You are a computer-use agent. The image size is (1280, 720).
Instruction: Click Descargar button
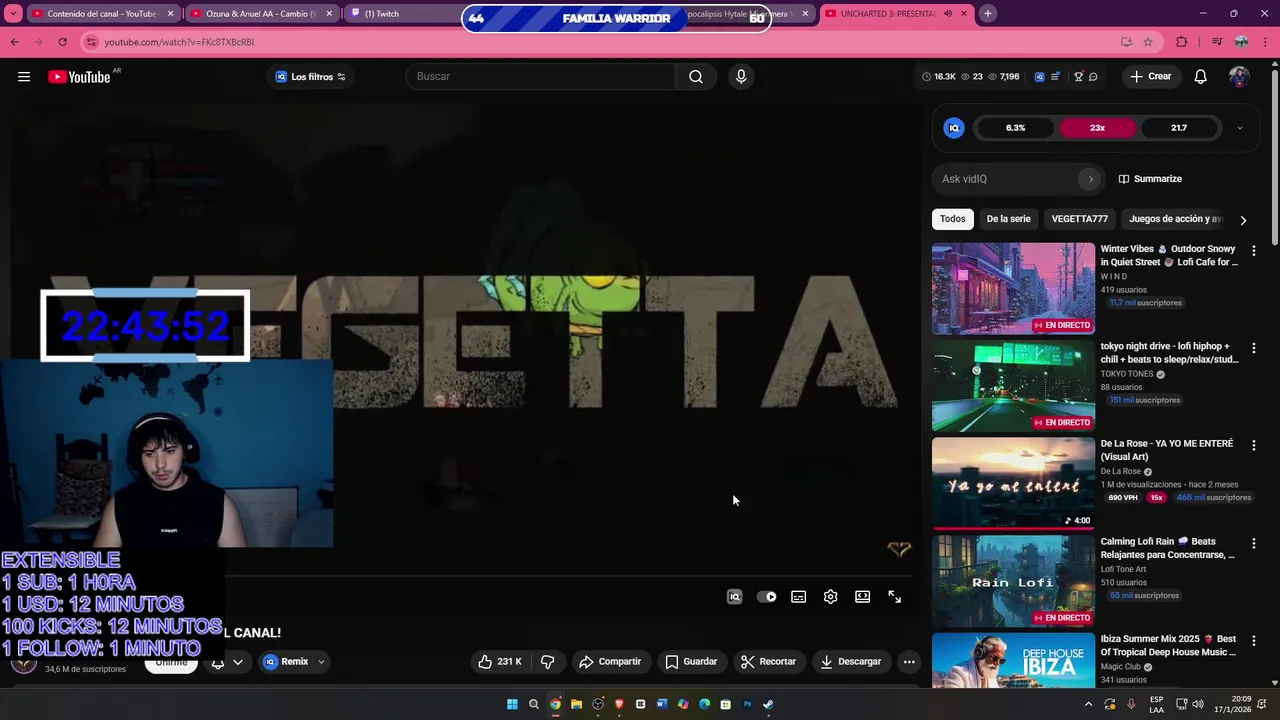tap(851, 662)
